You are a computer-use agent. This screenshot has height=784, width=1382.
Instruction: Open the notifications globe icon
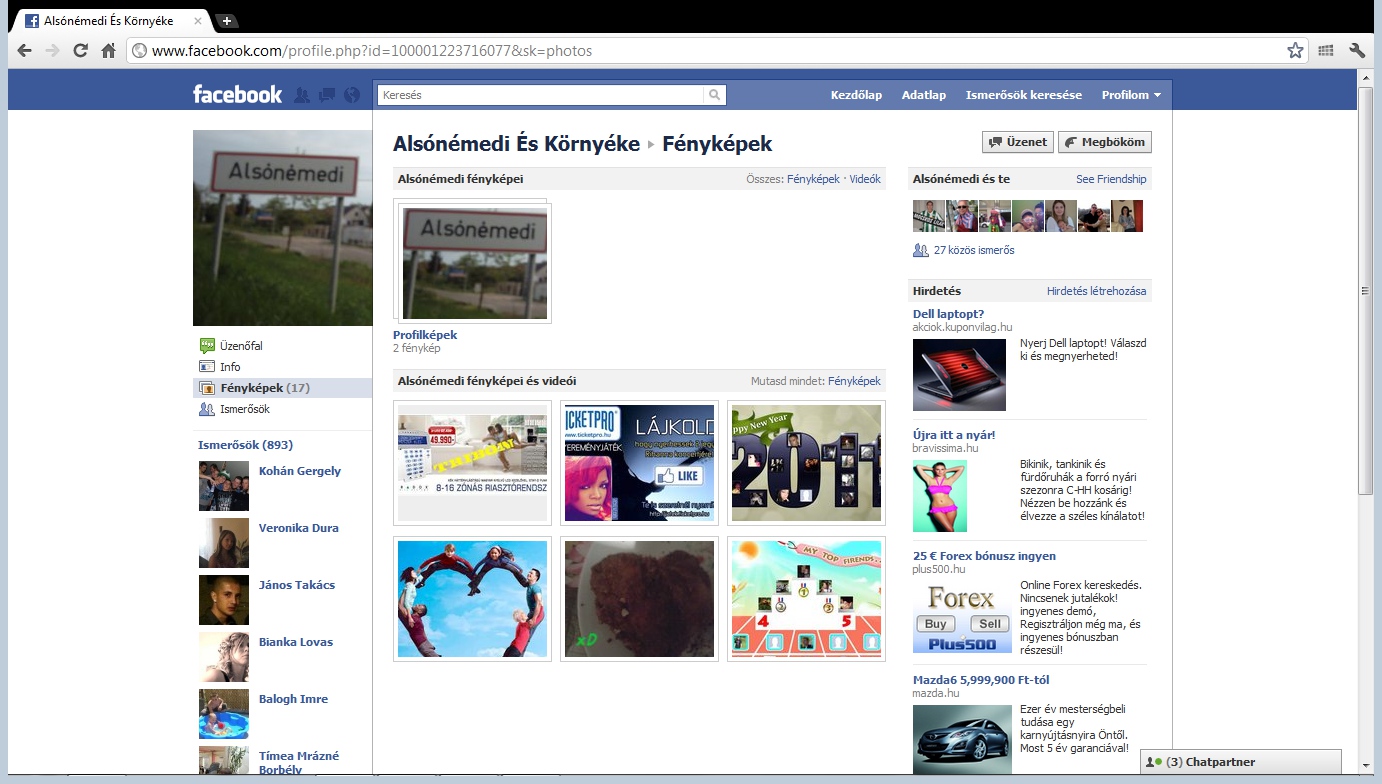351,95
